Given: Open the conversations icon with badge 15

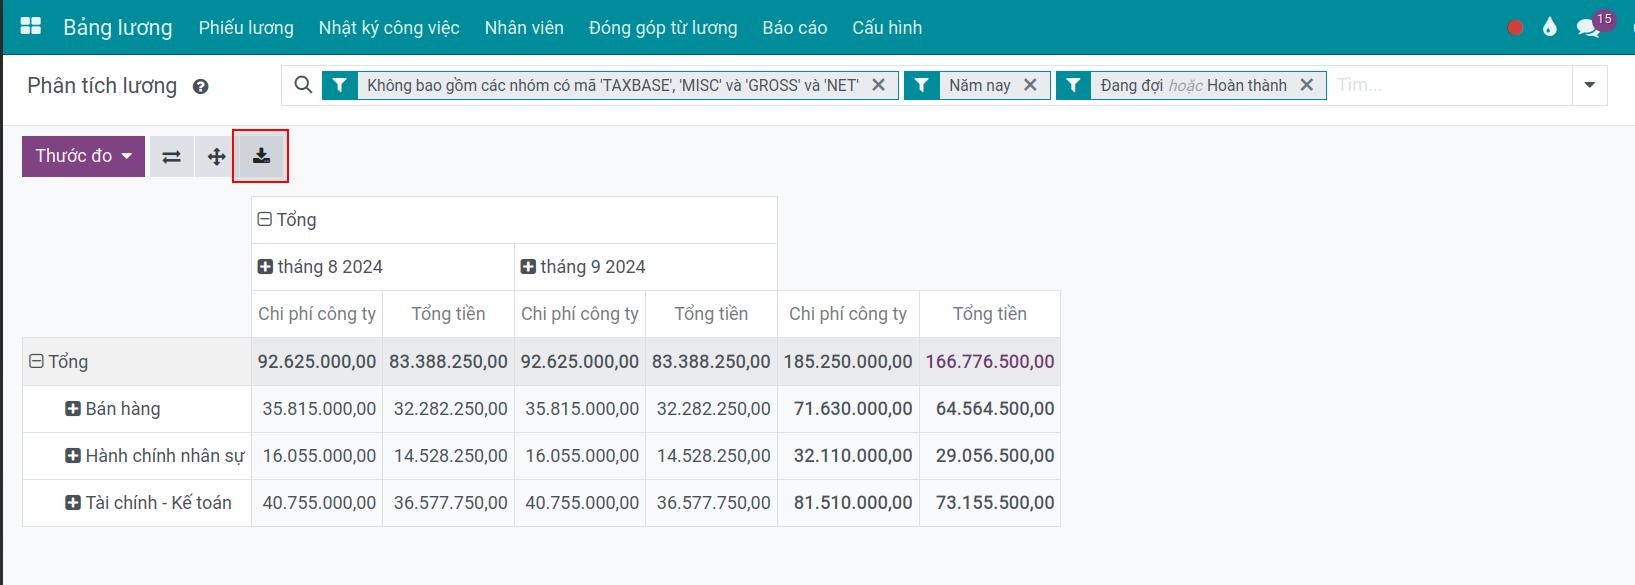Looking at the screenshot, I should [1589, 27].
